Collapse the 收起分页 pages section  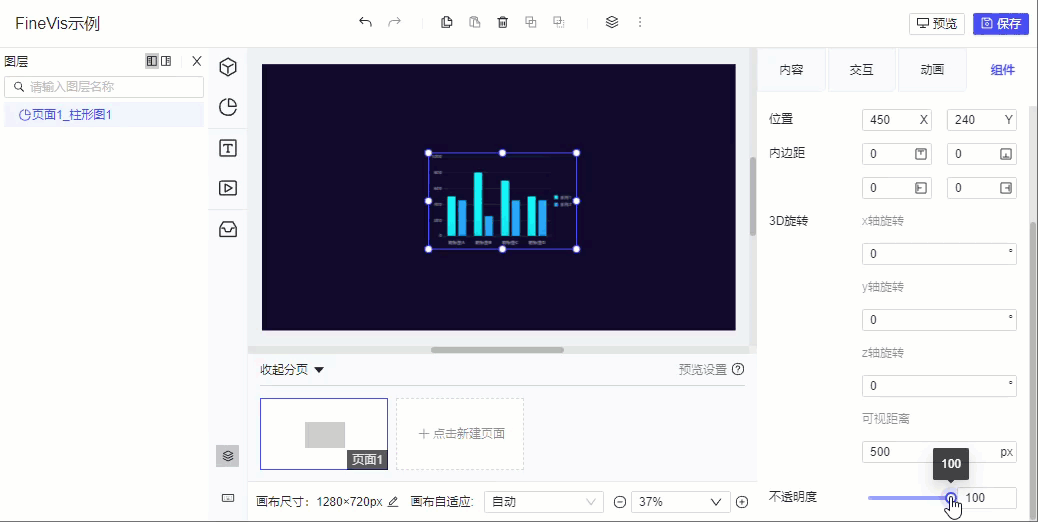click(x=292, y=370)
